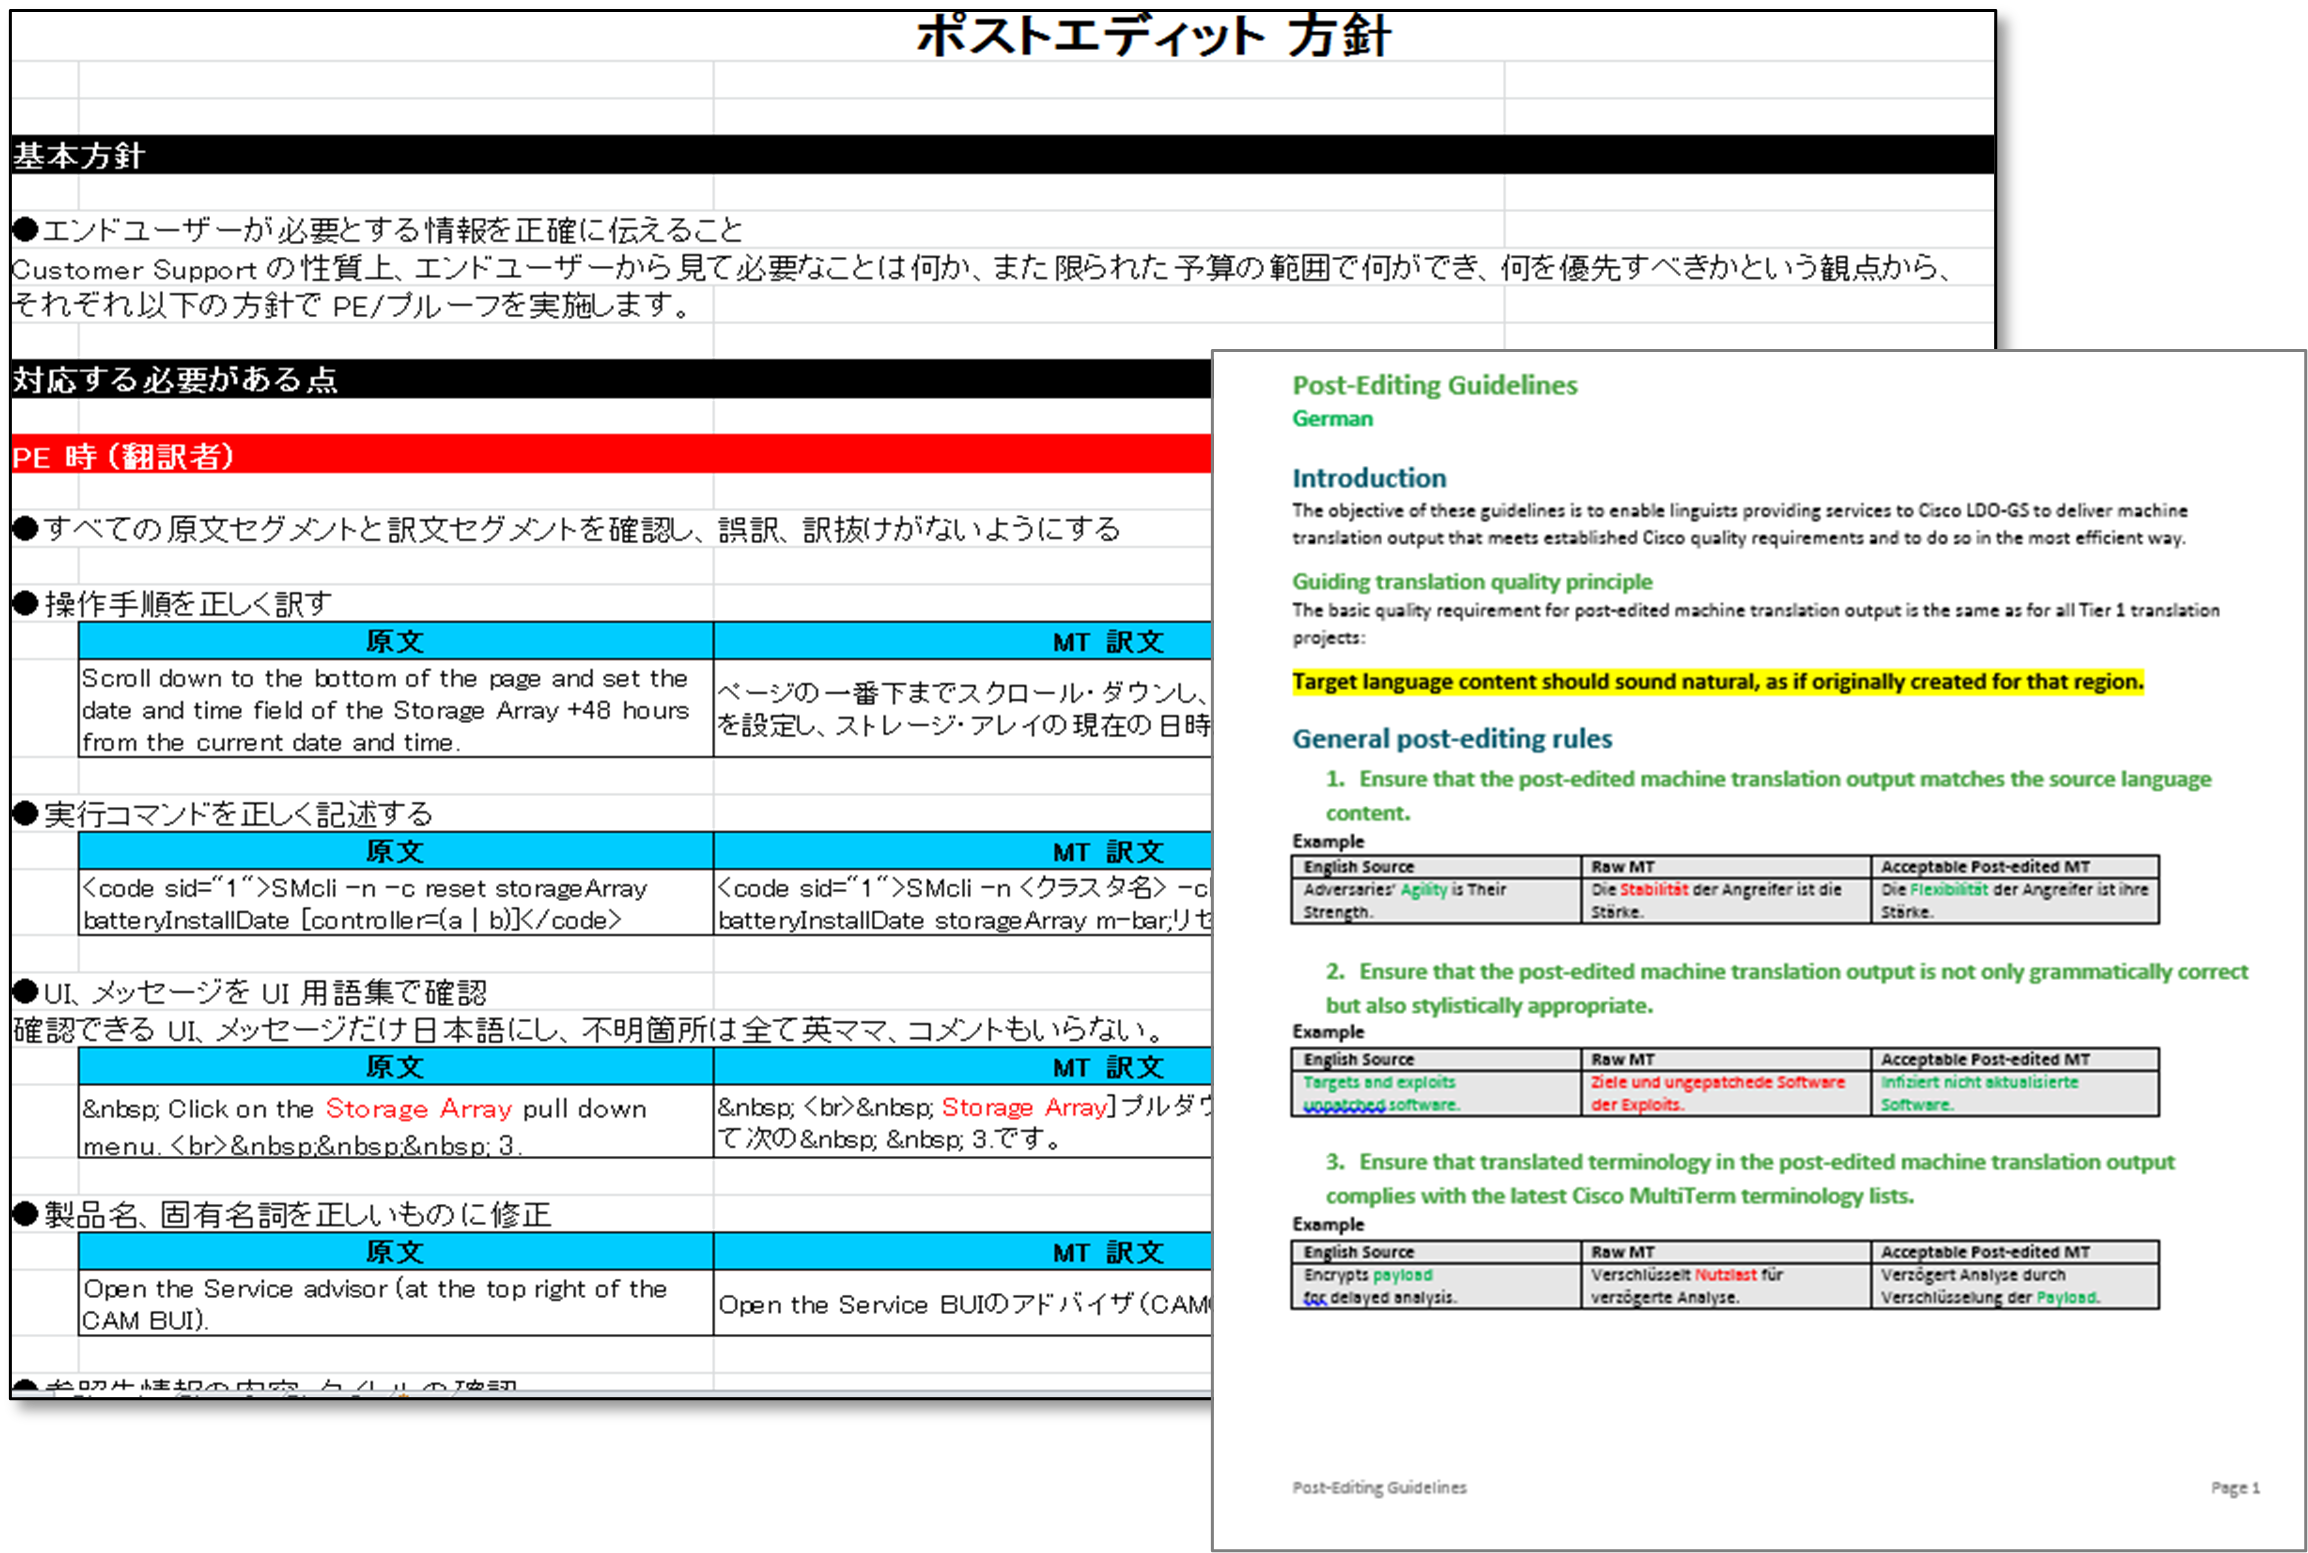Click rule 3 'latest Cisco MultiTerm terminology lists'
The height and width of the screenshot is (1553, 2308).
coord(1750,1178)
